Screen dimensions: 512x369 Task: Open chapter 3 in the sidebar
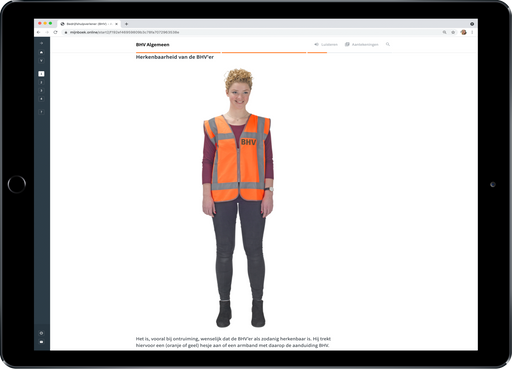41,91
